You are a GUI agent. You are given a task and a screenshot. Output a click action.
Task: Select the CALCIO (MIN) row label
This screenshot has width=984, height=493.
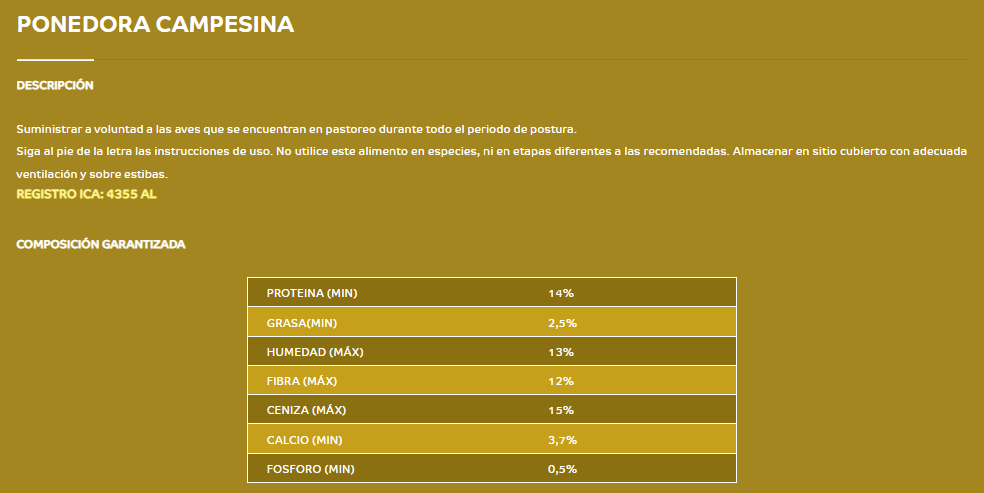[x=304, y=440]
